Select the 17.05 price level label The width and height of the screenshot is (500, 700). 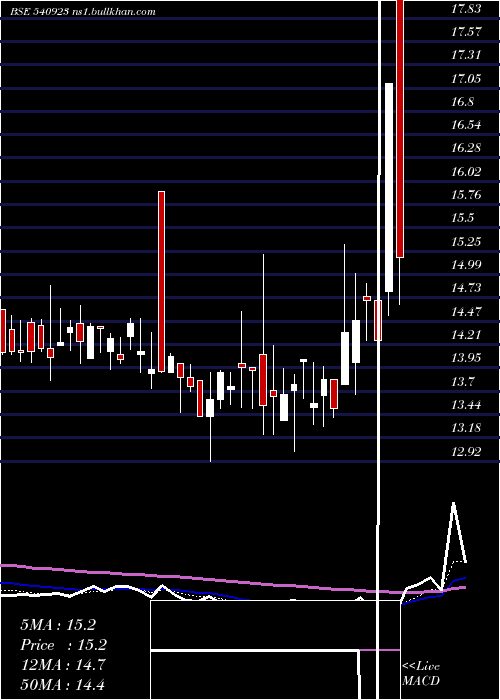(466, 78)
